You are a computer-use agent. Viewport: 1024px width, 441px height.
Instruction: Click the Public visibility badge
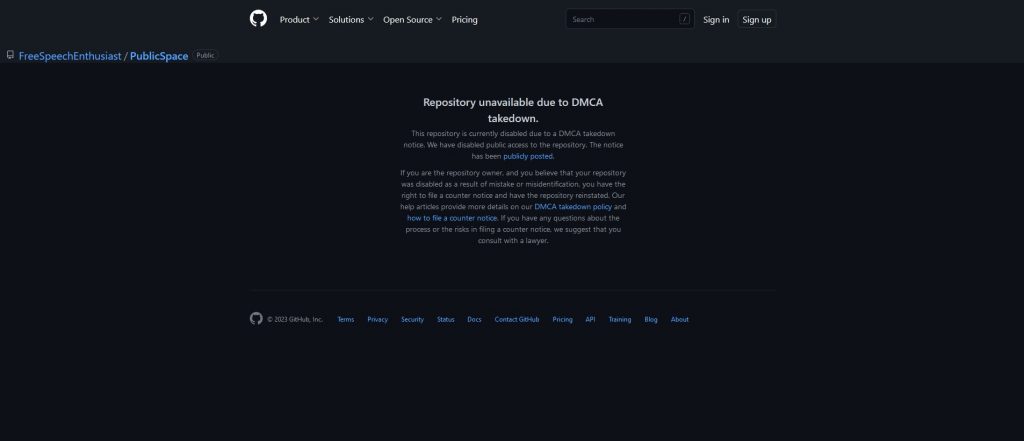[x=205, y=56]
